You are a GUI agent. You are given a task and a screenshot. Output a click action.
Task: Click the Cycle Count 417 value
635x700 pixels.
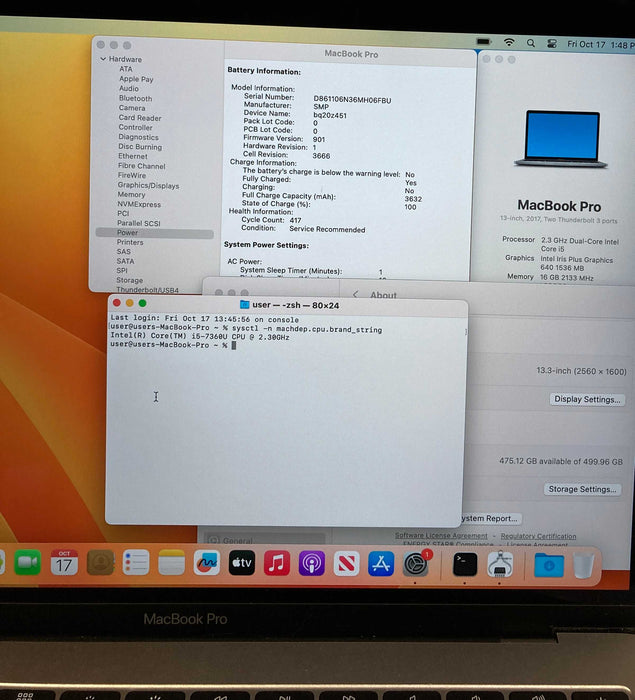pyautogui.click(x=295, y=220)
